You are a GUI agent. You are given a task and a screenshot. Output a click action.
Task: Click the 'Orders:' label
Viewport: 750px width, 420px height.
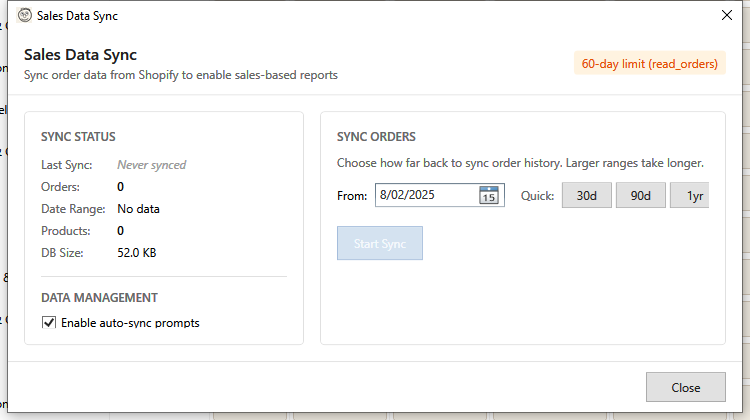coord(60,187)
